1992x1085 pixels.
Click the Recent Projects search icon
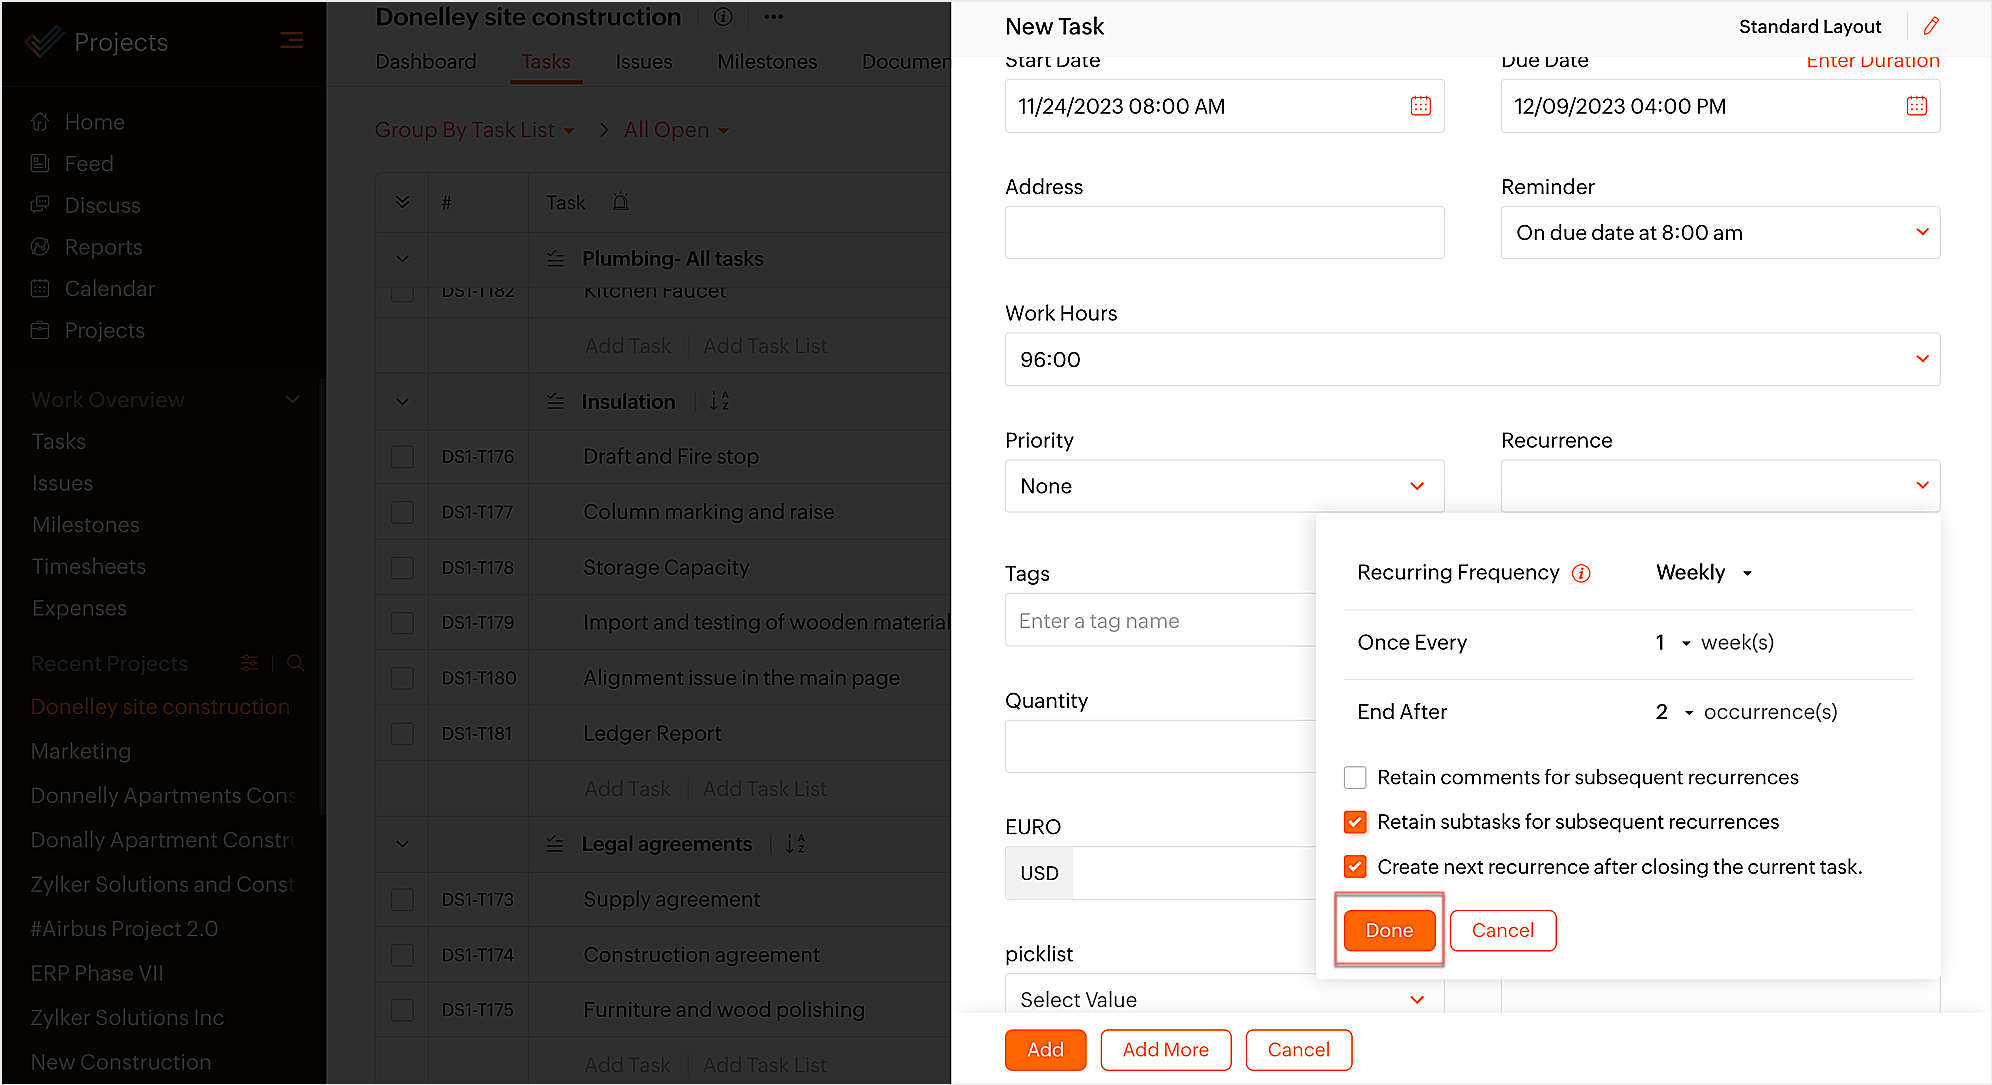pyautogui.click(x=295, y=663)
